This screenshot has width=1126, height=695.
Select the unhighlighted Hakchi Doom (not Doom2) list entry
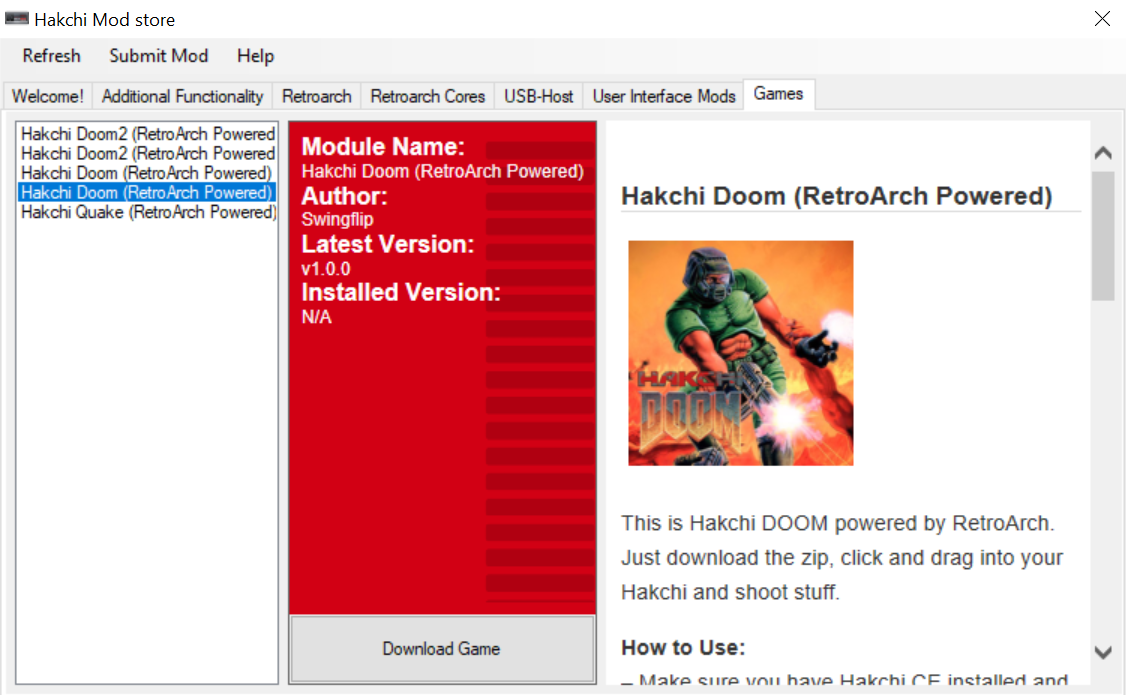146,173
